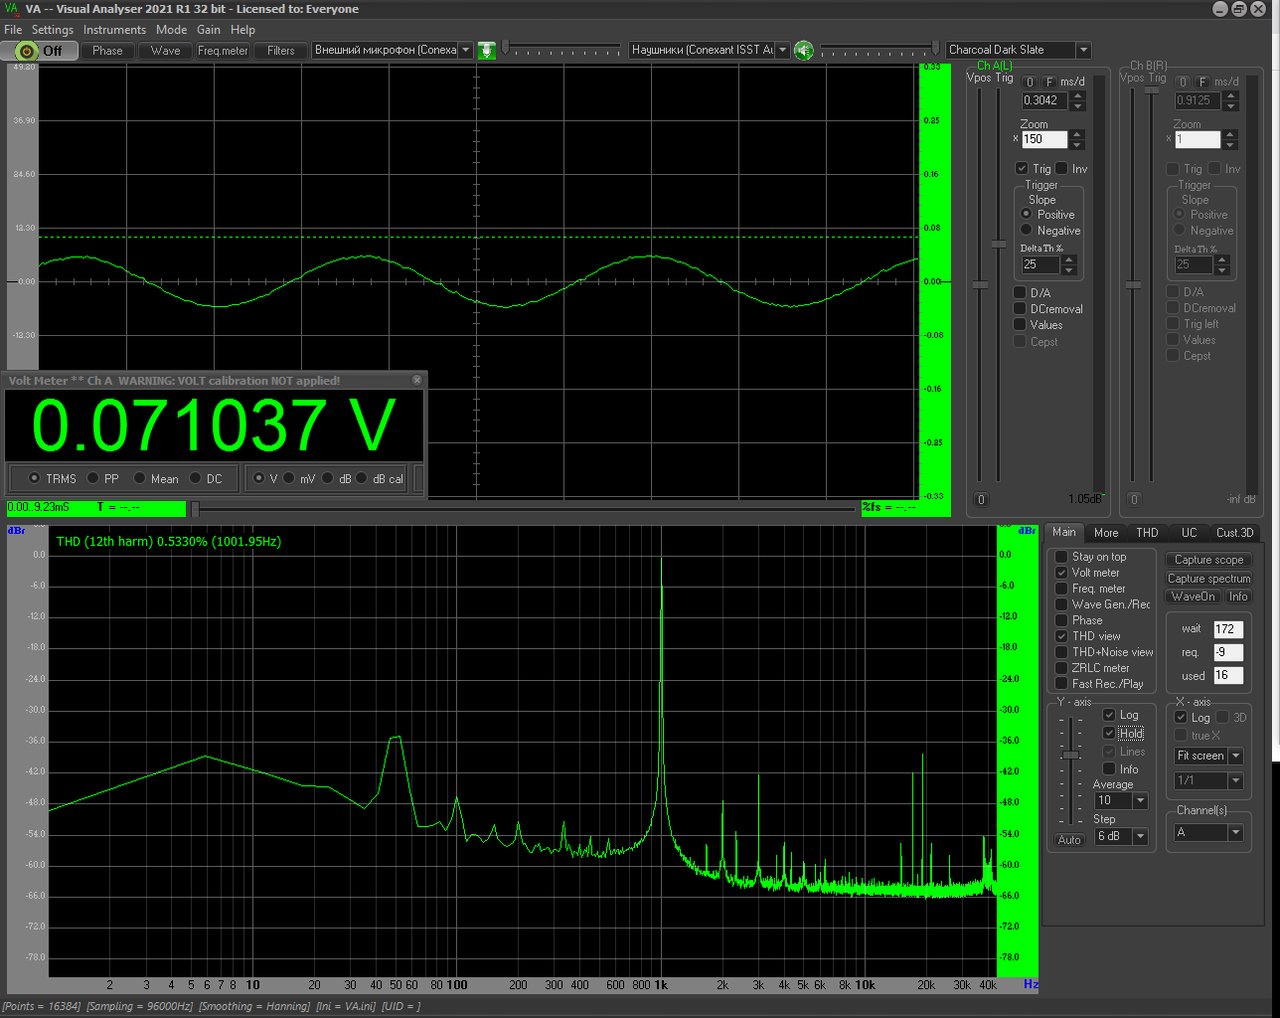This screenshot has height=1018, width=1280.
Task: Click the Freq.meter toolbar button
Action: point(222,51)
